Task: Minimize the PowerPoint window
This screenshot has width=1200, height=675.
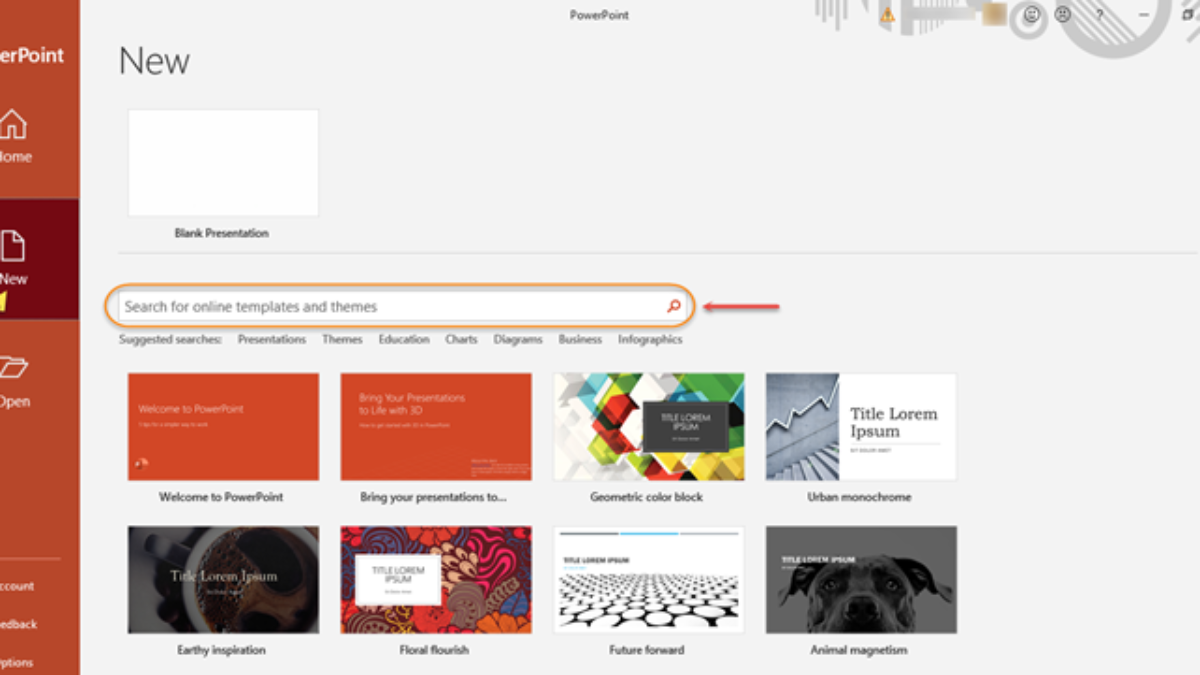Action: 1145,15
